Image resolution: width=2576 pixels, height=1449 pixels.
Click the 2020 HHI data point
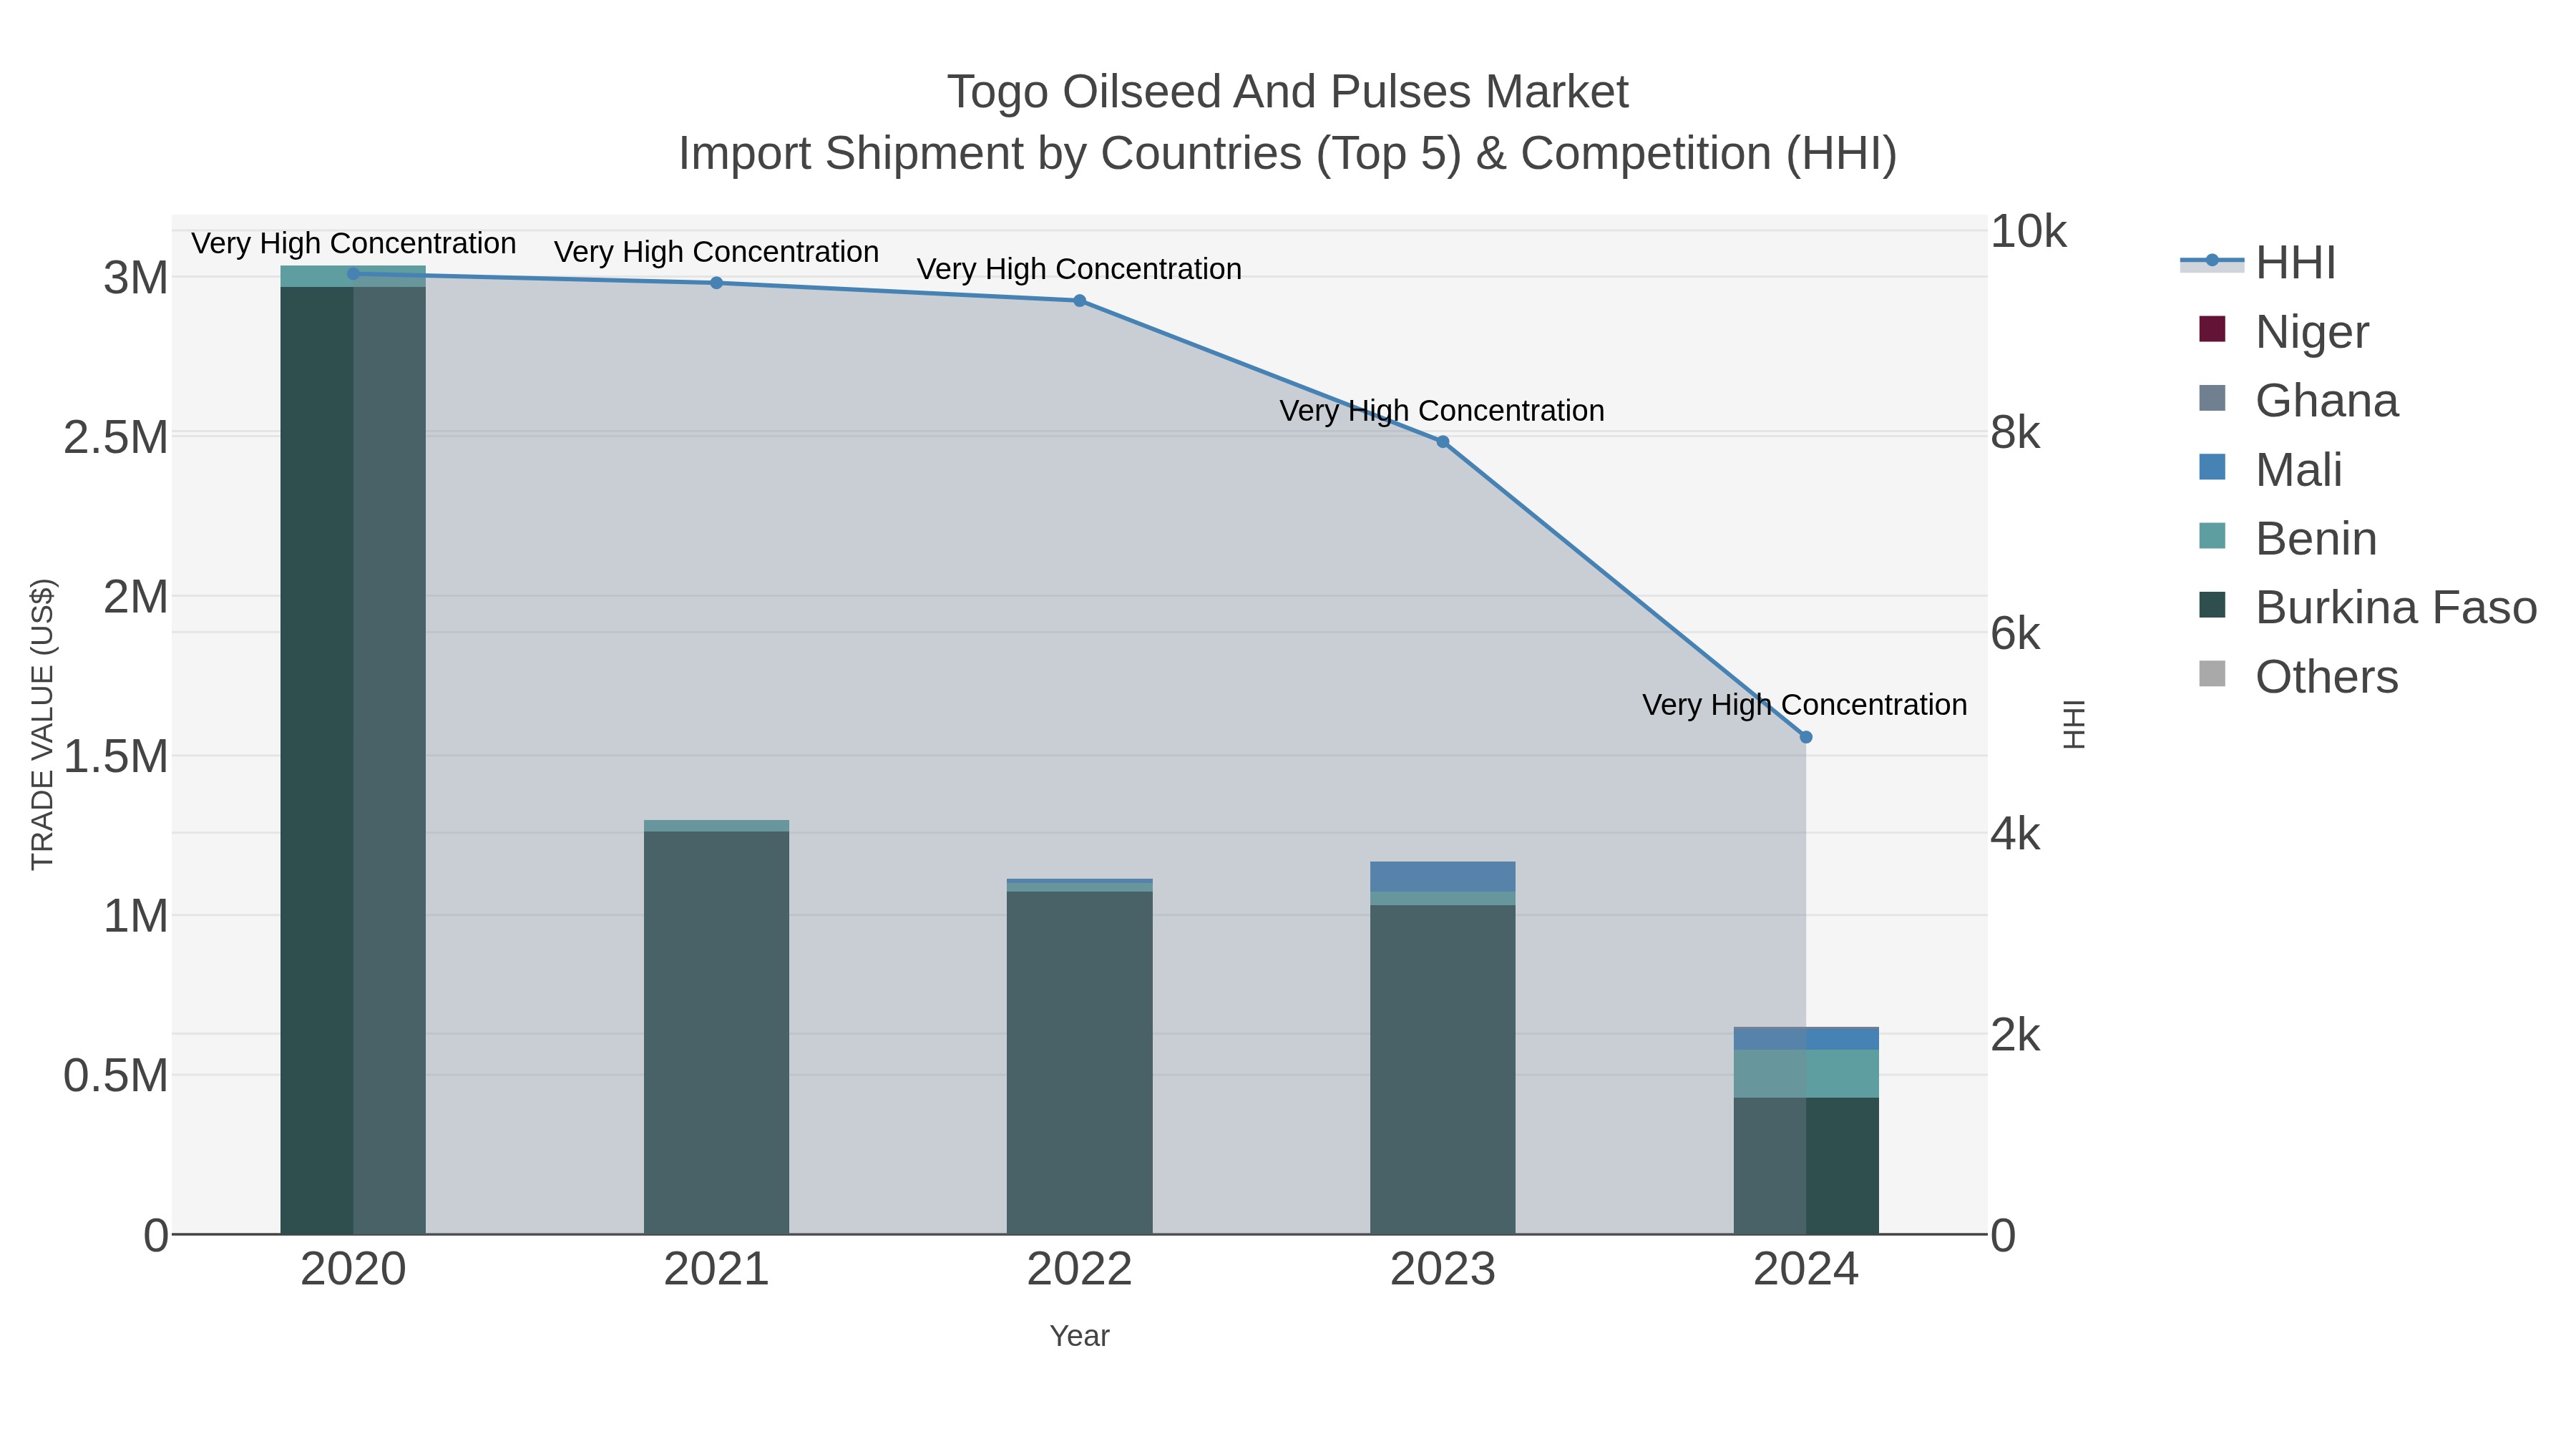click(353, 273)
